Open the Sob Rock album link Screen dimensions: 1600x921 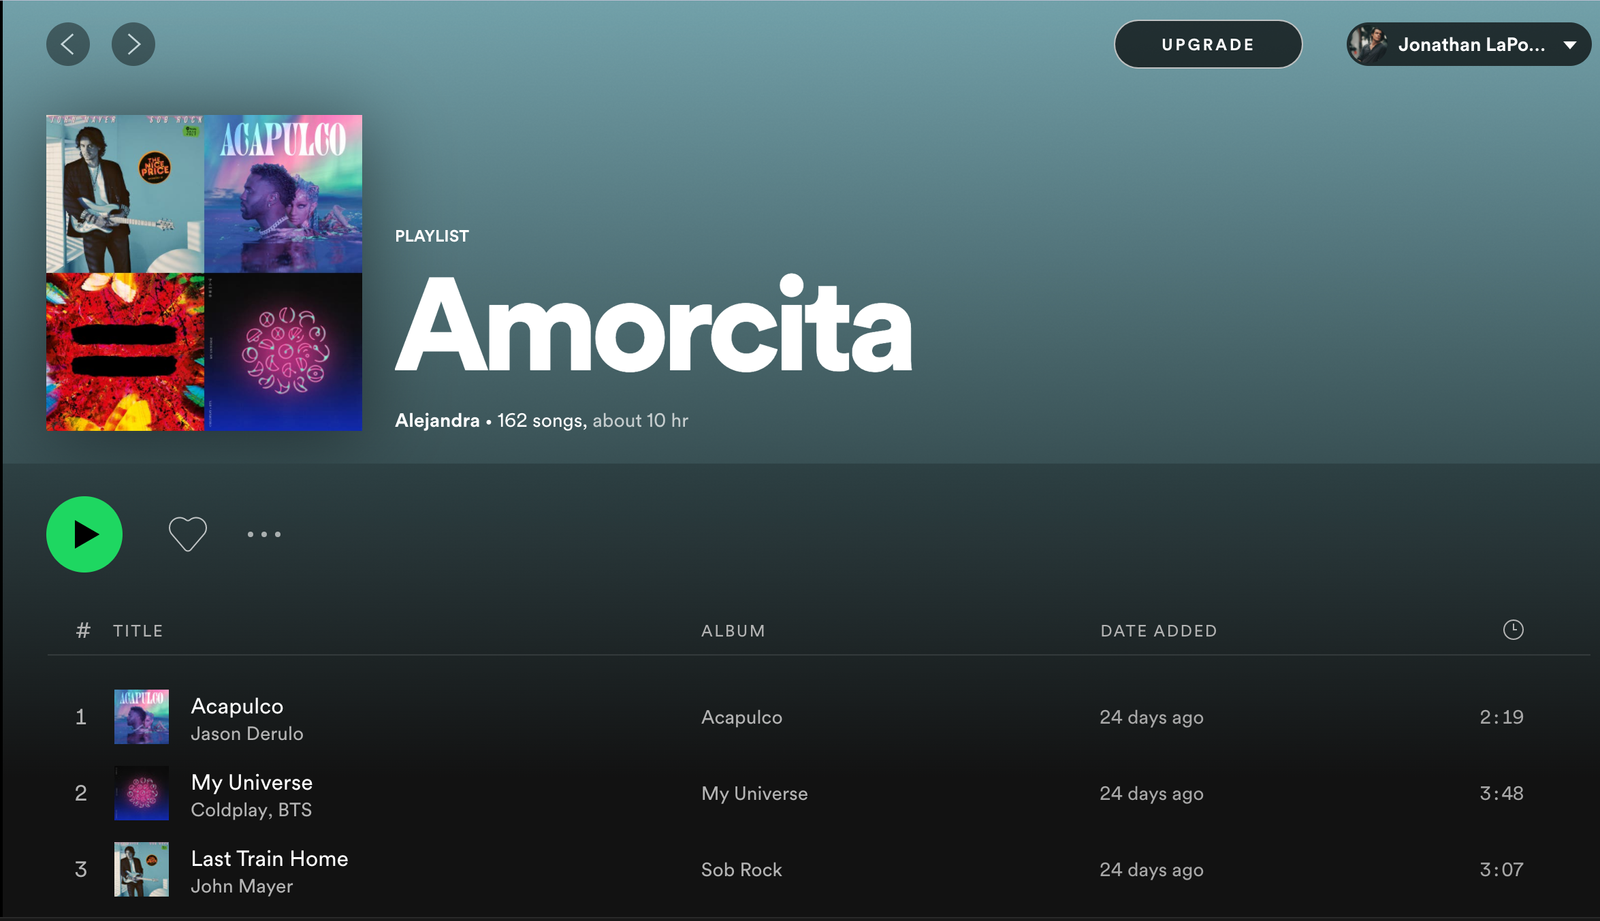pos(741,869)
